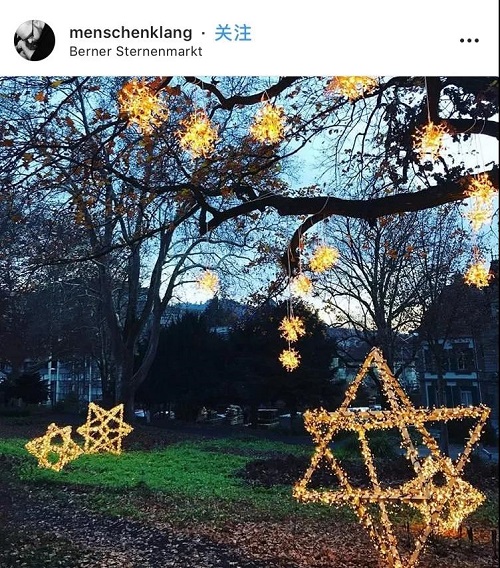Viewport: 500px width, 568px height.
Task: Tap the tilted lit star lying on the grass
Action: (54, 448)
